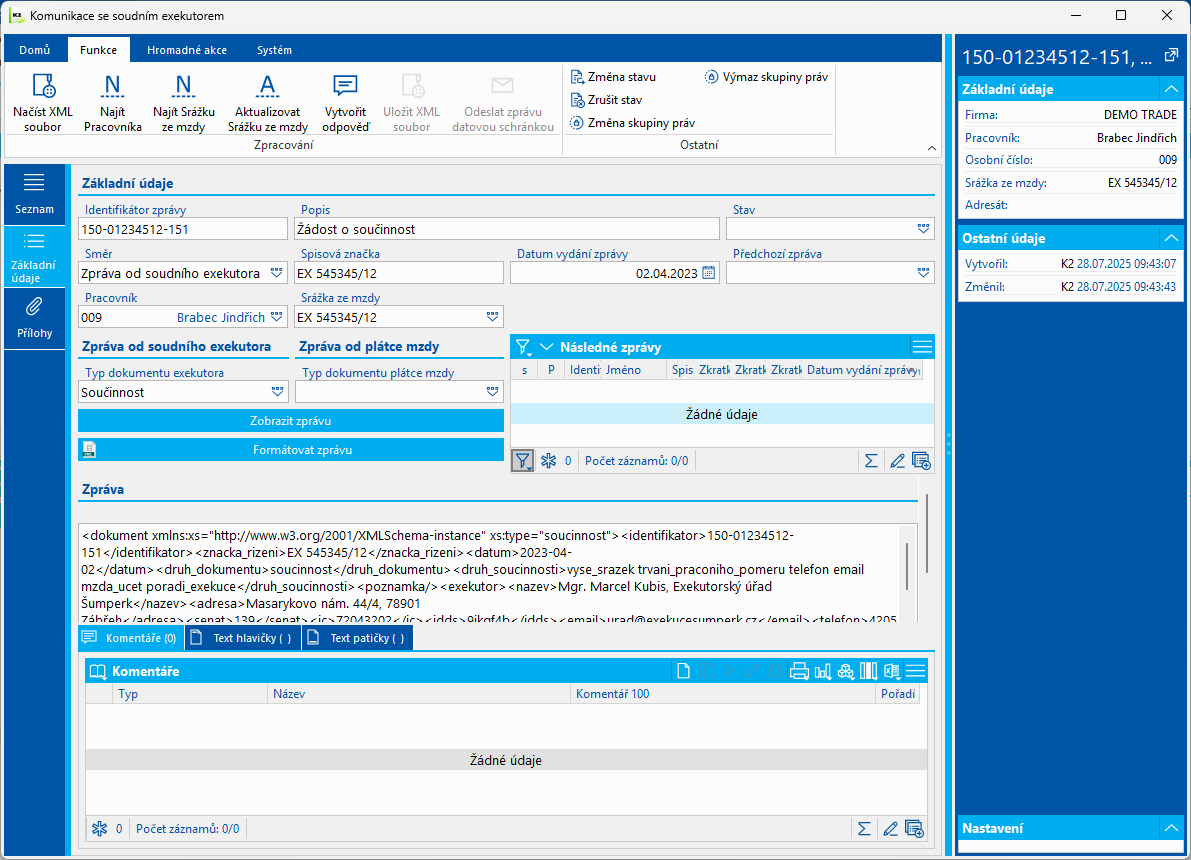The image size is (1191, 860).
Task: Open hamburger menu of Komentáře panel
Action: click(x=916, y=671)
